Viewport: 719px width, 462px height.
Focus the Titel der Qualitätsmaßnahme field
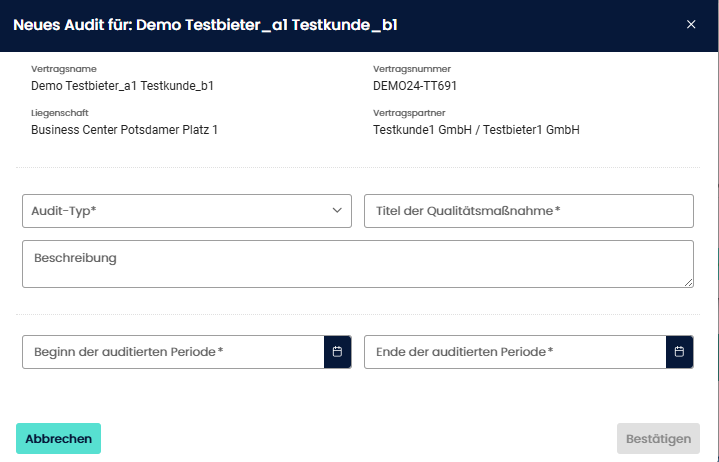[x=528, y=211]
